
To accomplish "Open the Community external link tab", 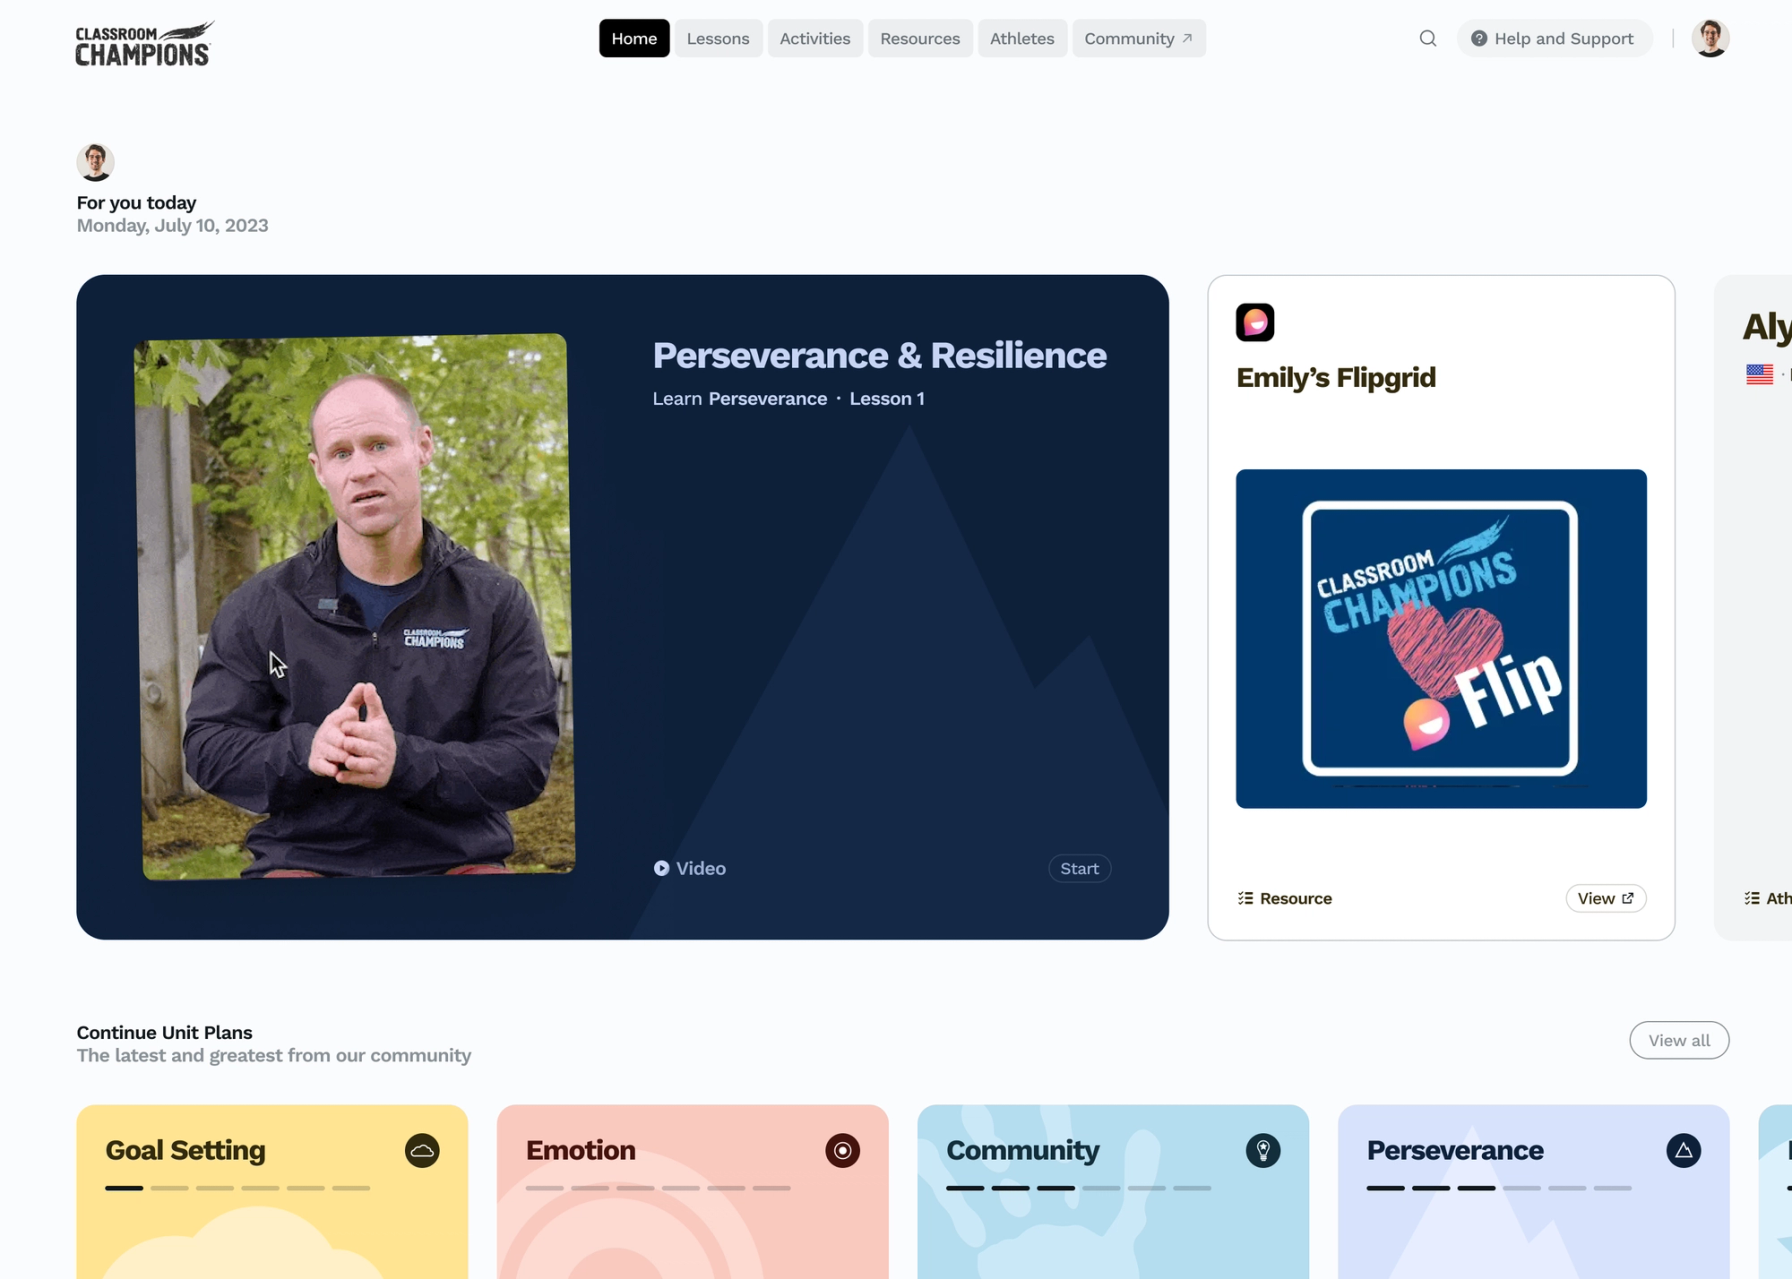I will 1139,39.
